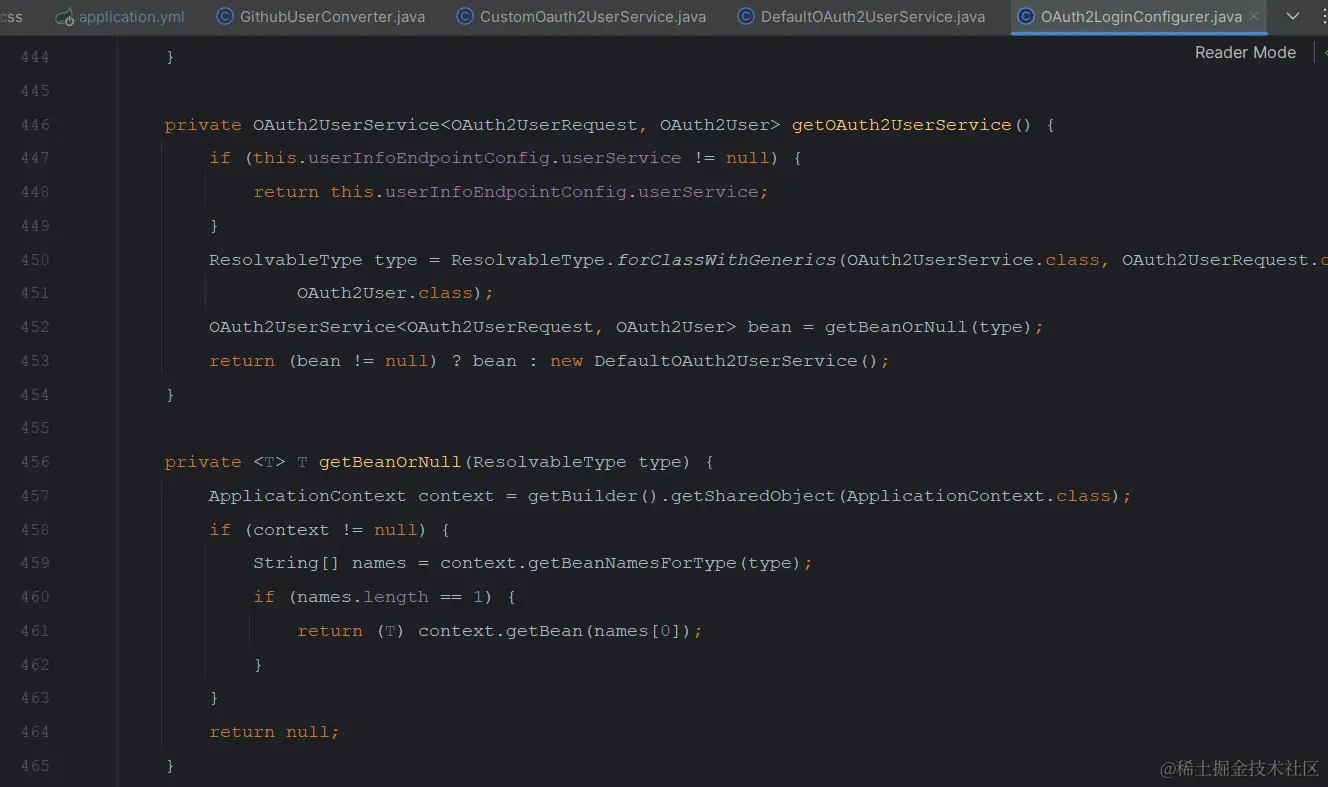Expand the hidden editor tabs dropdown chevron
This screenshot has height=787, width=1328.
click(x=1293, y=17)
